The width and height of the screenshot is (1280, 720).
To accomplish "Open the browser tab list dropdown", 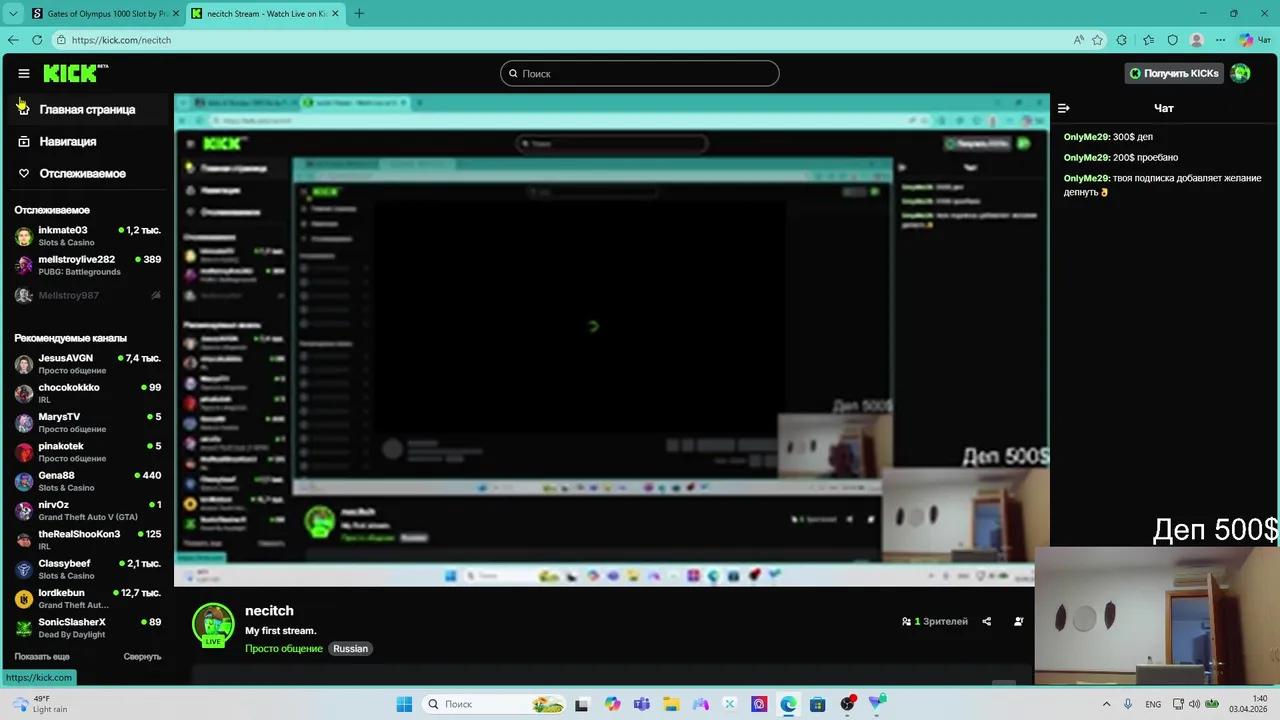I will [13, 13].
